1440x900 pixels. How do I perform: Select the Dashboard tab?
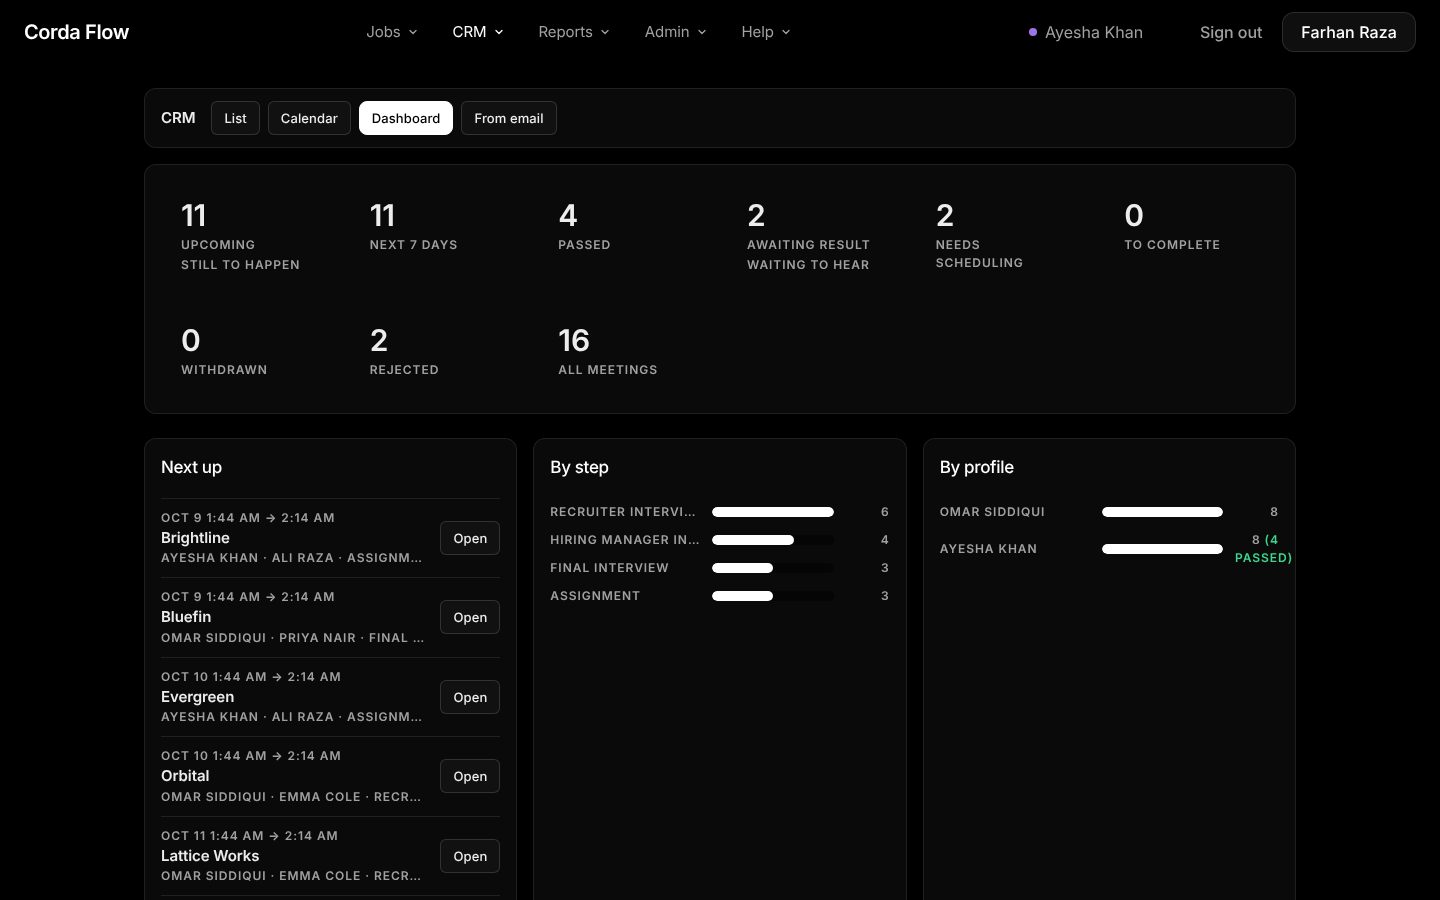point(405,118)
